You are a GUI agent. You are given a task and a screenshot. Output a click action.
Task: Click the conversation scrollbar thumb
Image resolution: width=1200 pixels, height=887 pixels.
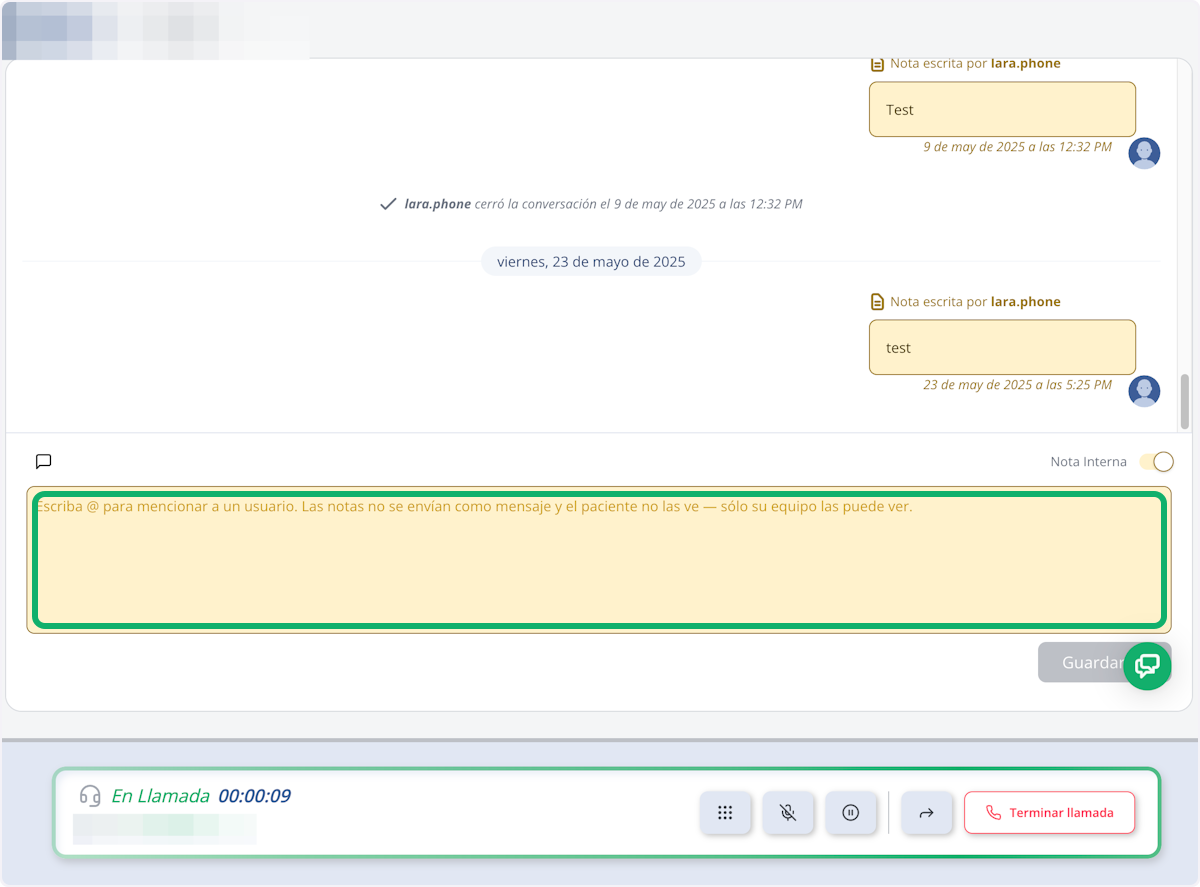1185,401
